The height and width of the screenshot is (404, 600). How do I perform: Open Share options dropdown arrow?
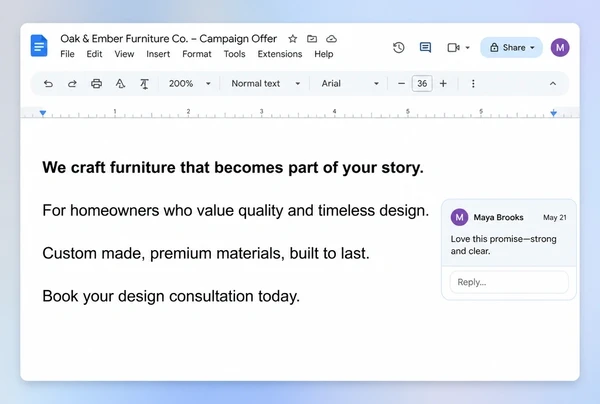pos(532,48)
